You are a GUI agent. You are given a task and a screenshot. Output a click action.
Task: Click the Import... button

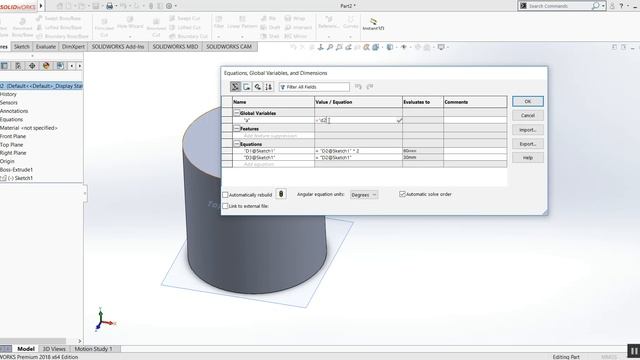(x=528, y=130)
